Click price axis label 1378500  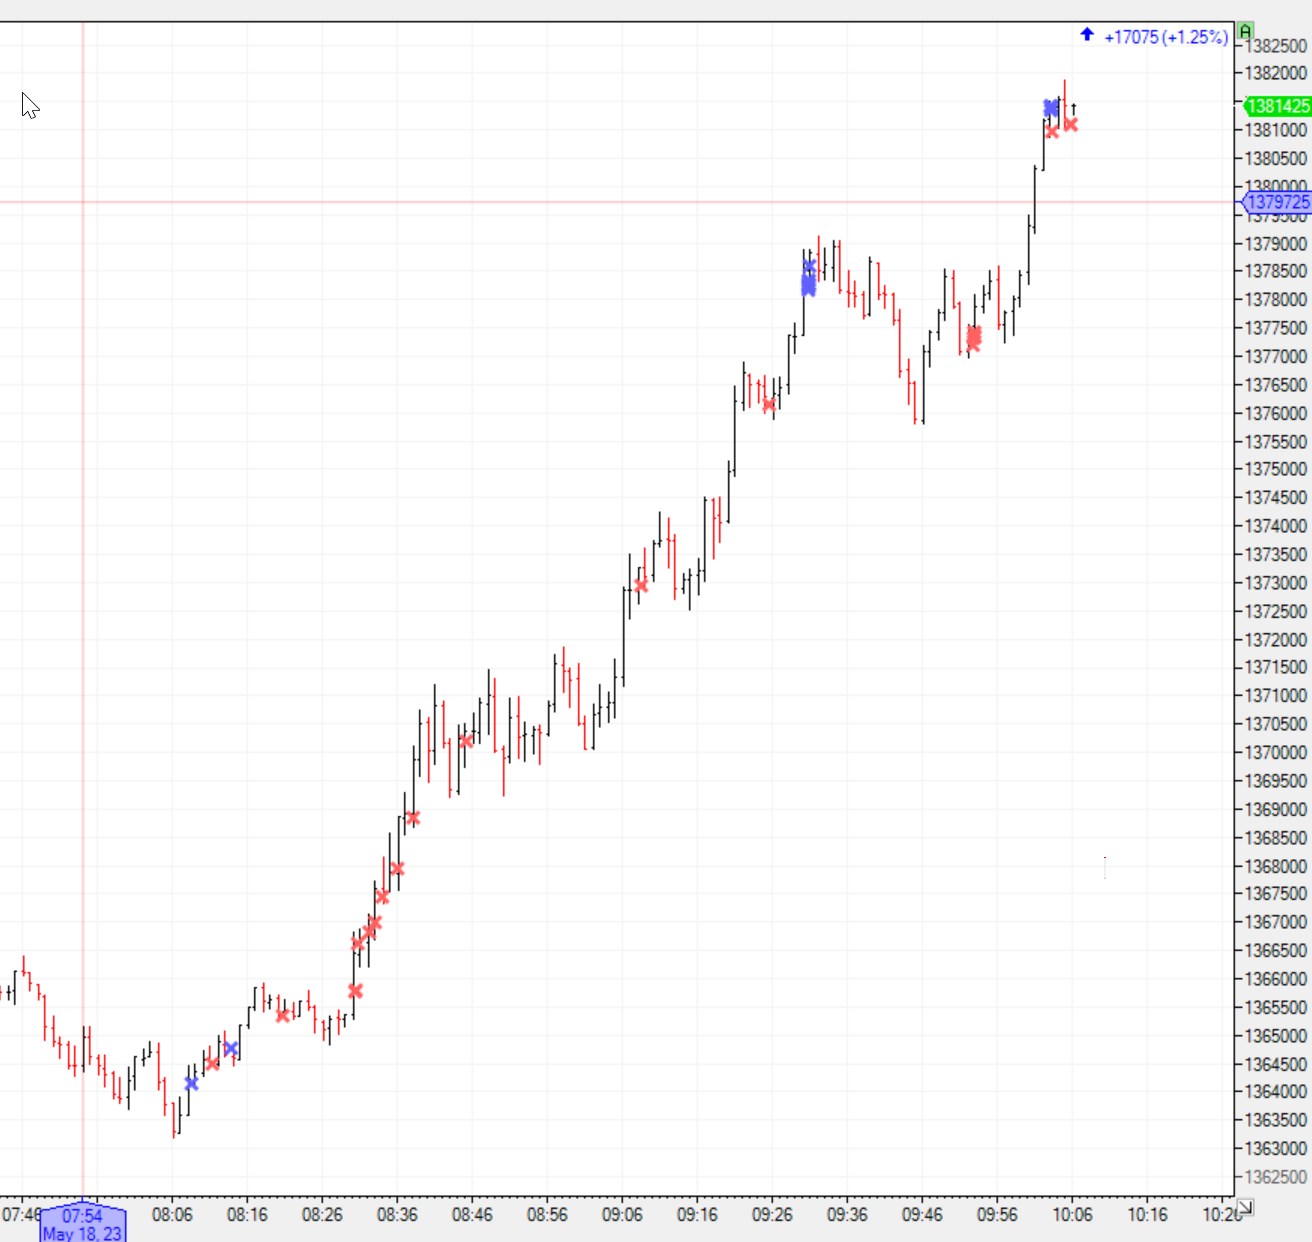point(1276,271)
